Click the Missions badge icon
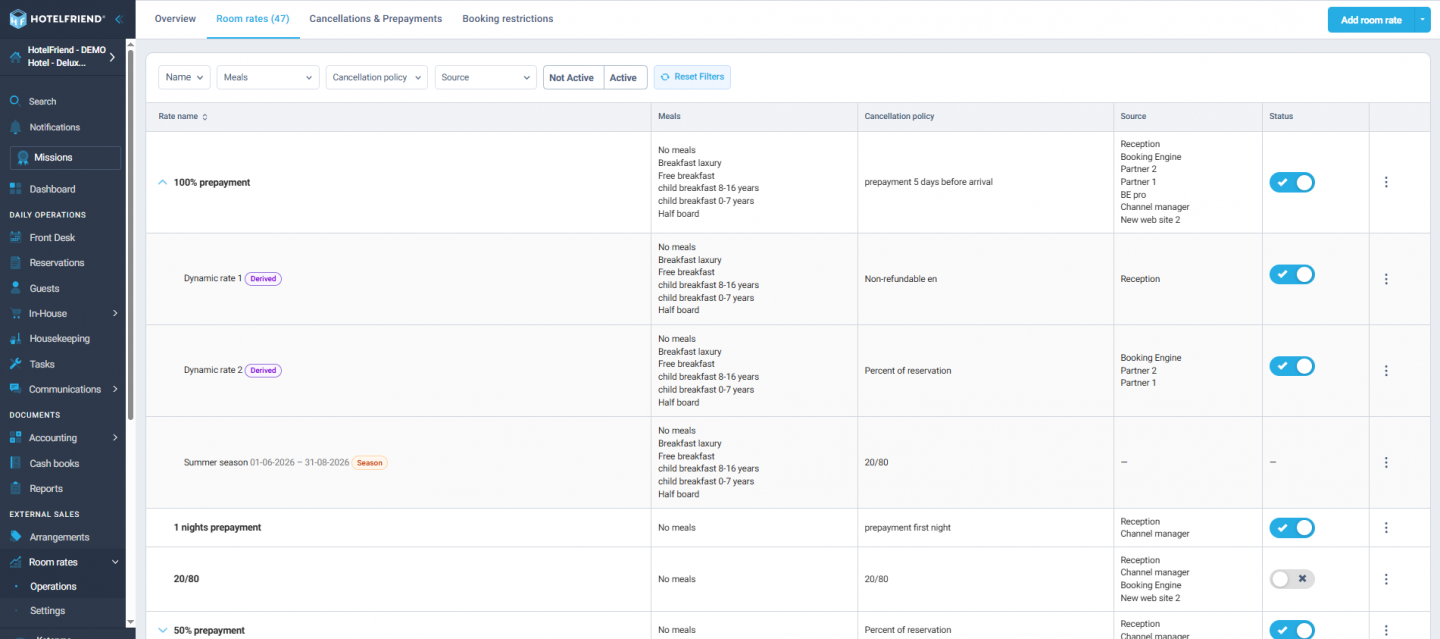 pos(23,158)
